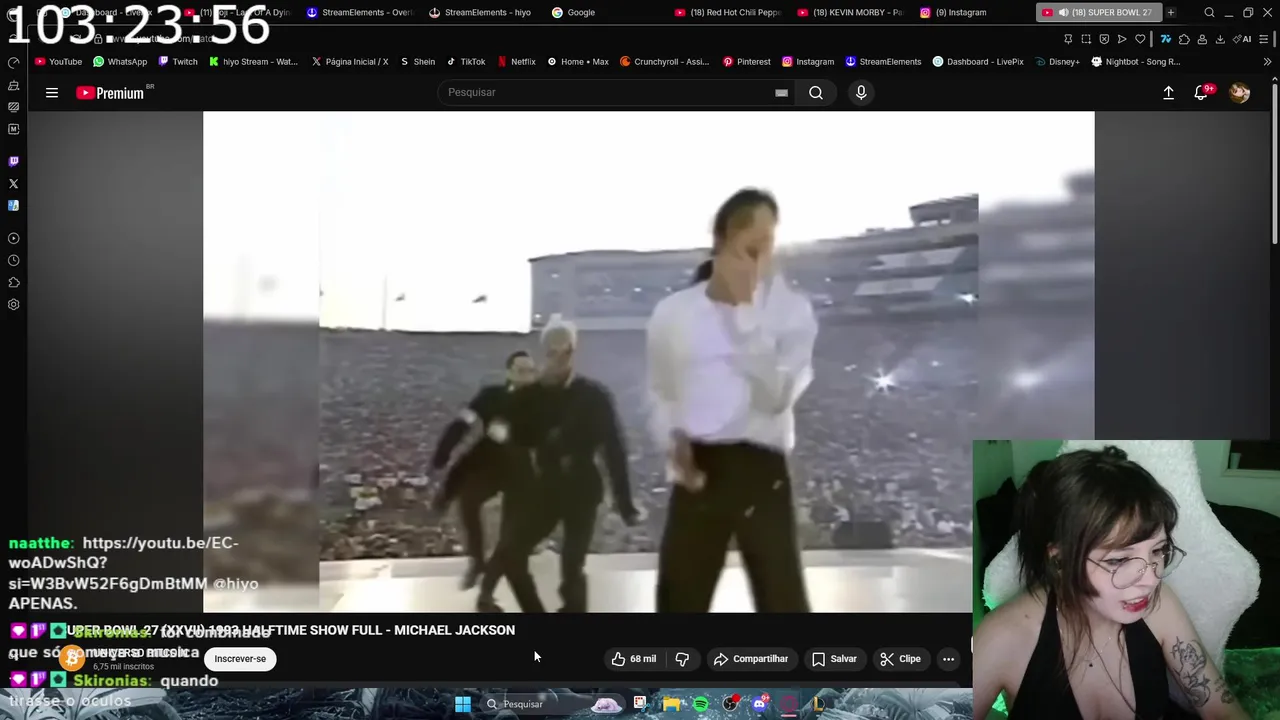
Task: Open easy setup sliders icon
Action: pos(1265,39)
